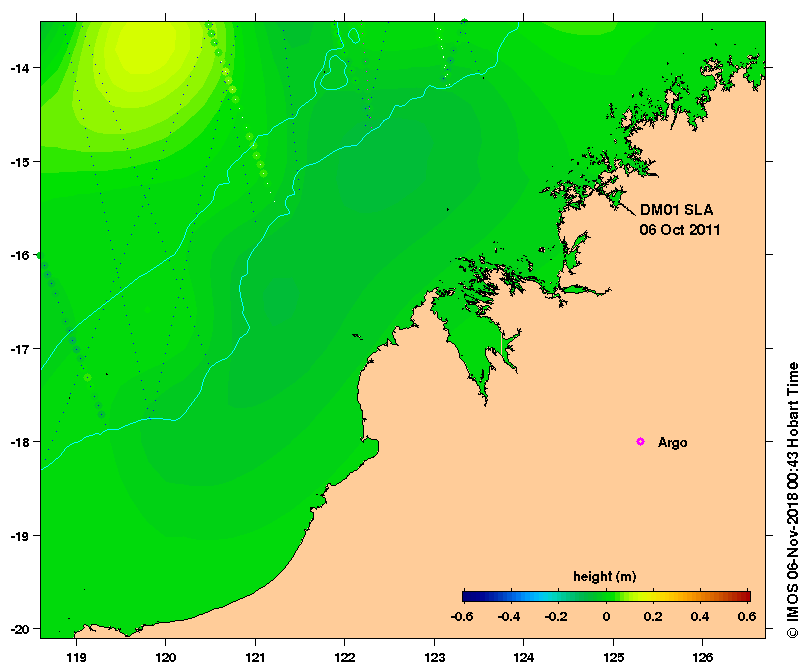809x672 pixels.
Task: Click longitude label '120'
Action: [166, 658]
